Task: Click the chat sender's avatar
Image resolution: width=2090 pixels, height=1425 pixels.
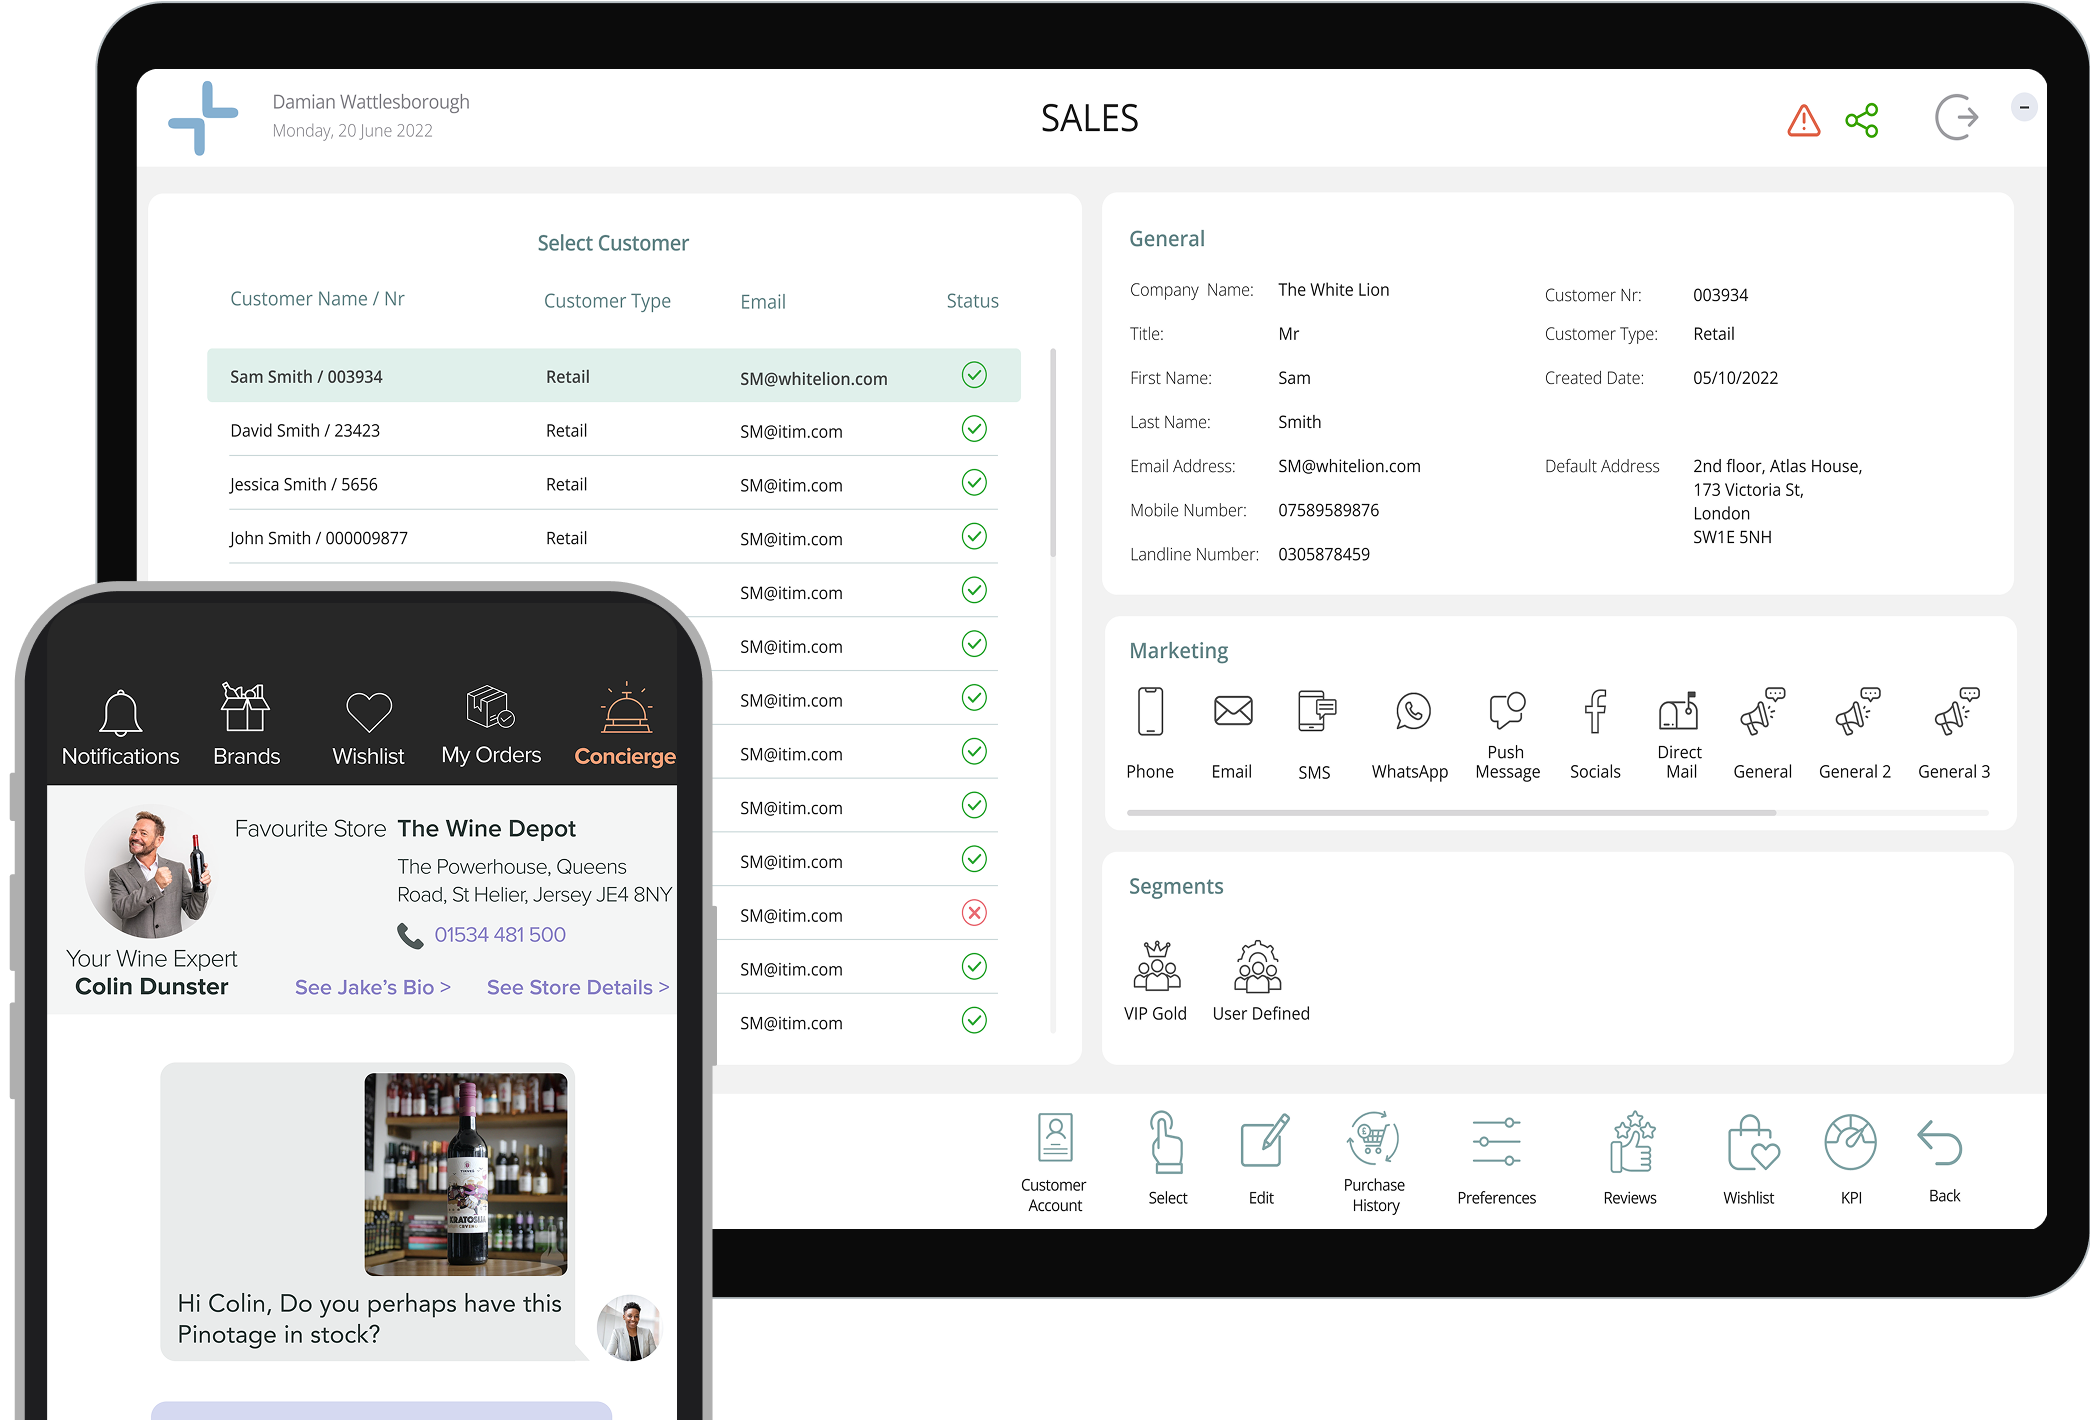Action: point(629,1328)
